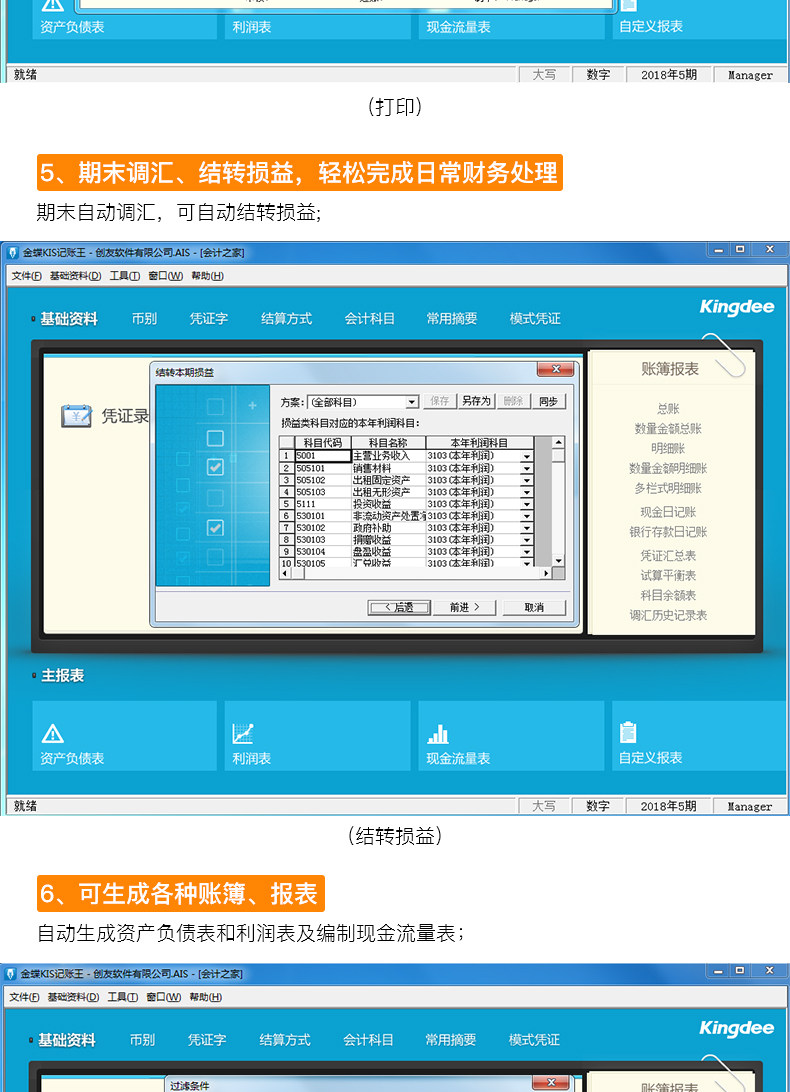Click the 取消 button
This screenshot has height=1092, width=790.
(x=534, y=607)
